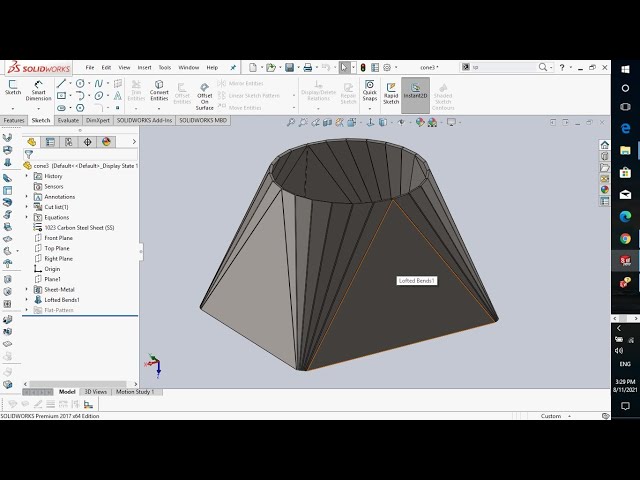
Task: Select the Spline sketch tool
Action: click(99, 83)
